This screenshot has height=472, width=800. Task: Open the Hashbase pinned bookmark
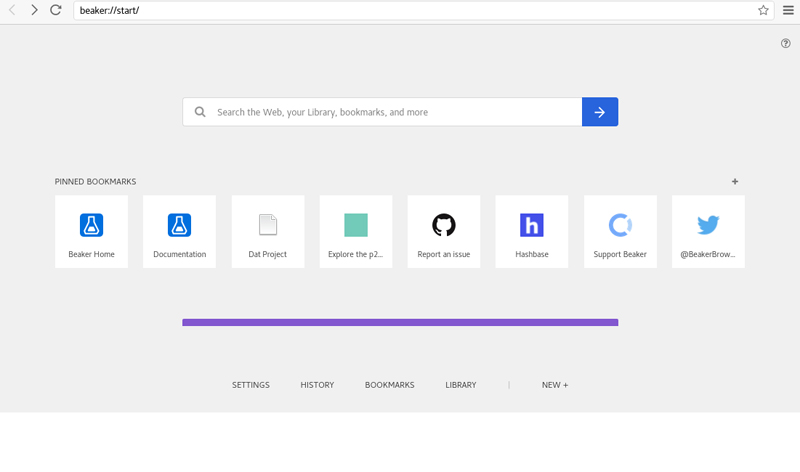[x=531, y=231]
